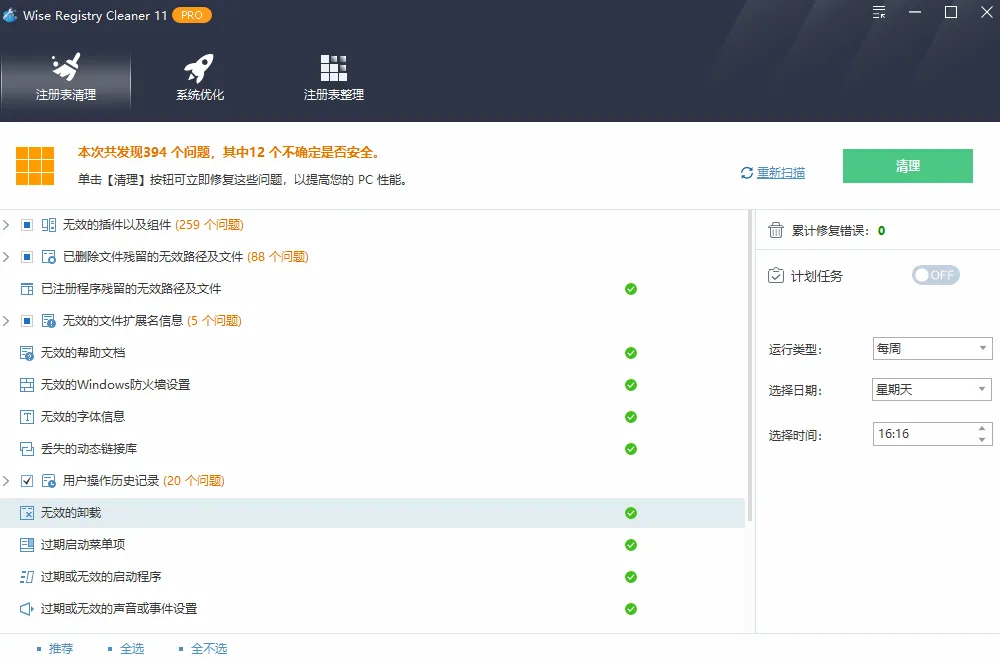This screenshot has height=660, width=1000.
Task: Maximize the Wise Registry Cleaner window
Action: click(951, 12)
